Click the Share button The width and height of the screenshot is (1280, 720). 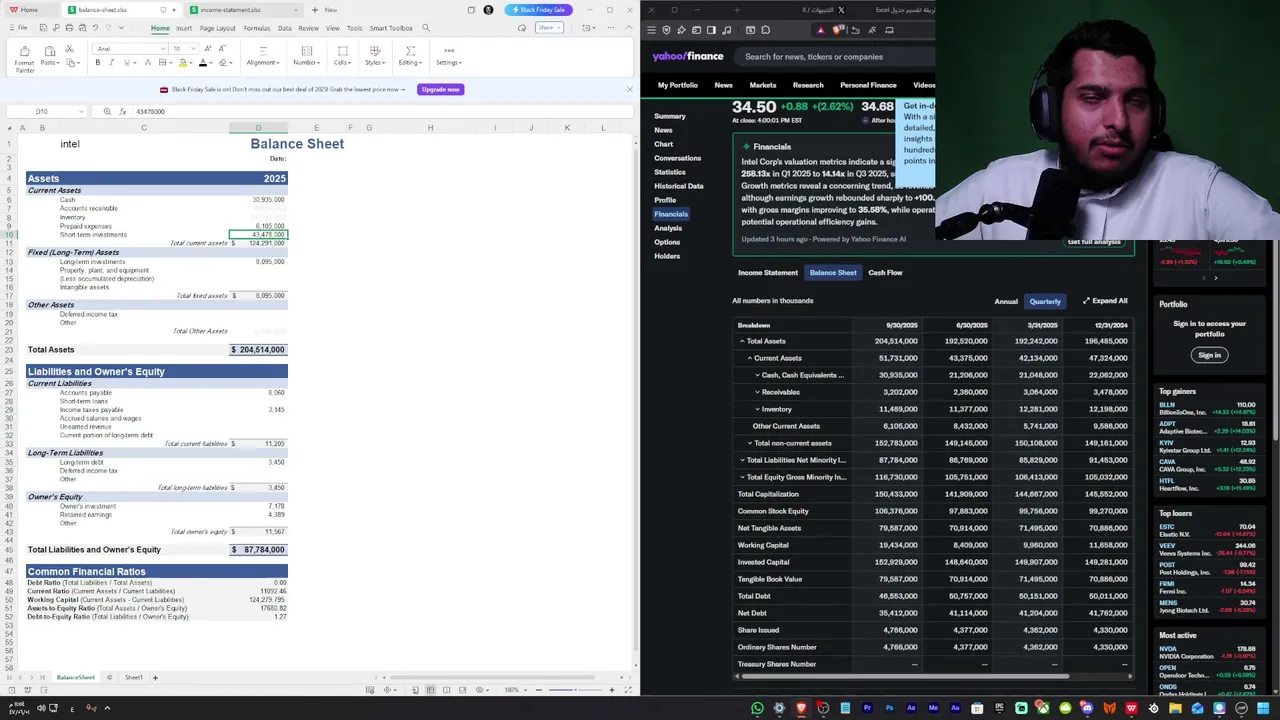click(x=547, y=28)
